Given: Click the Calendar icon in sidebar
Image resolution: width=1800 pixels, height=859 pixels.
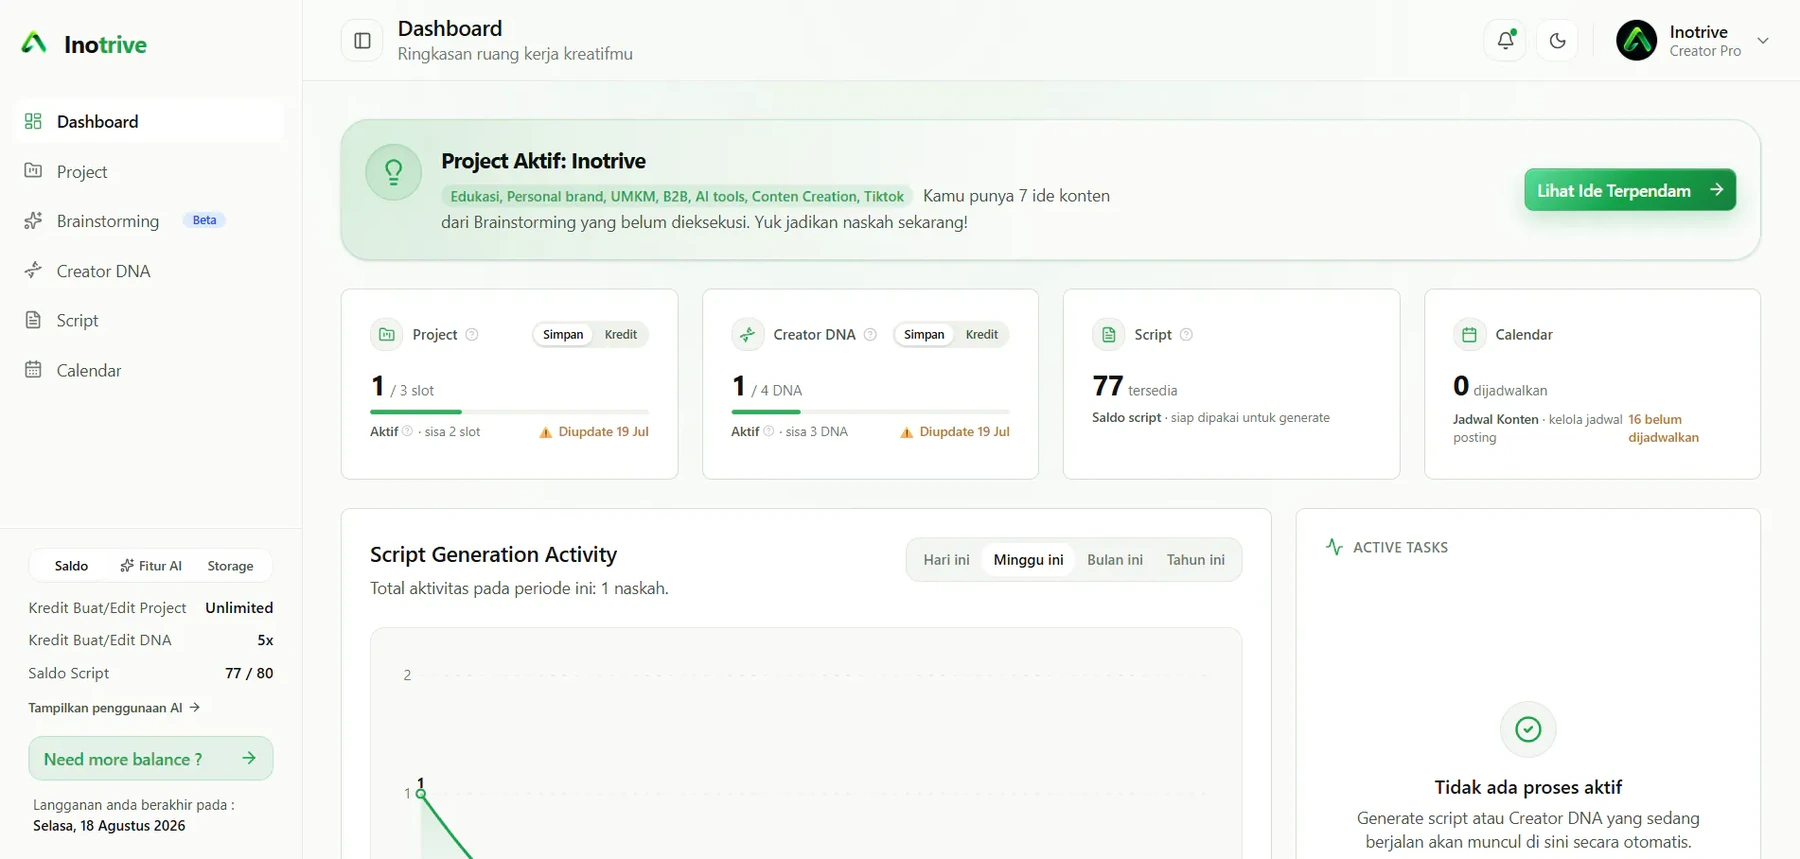Looking at the screenshot, I should (x=33, y=370).
